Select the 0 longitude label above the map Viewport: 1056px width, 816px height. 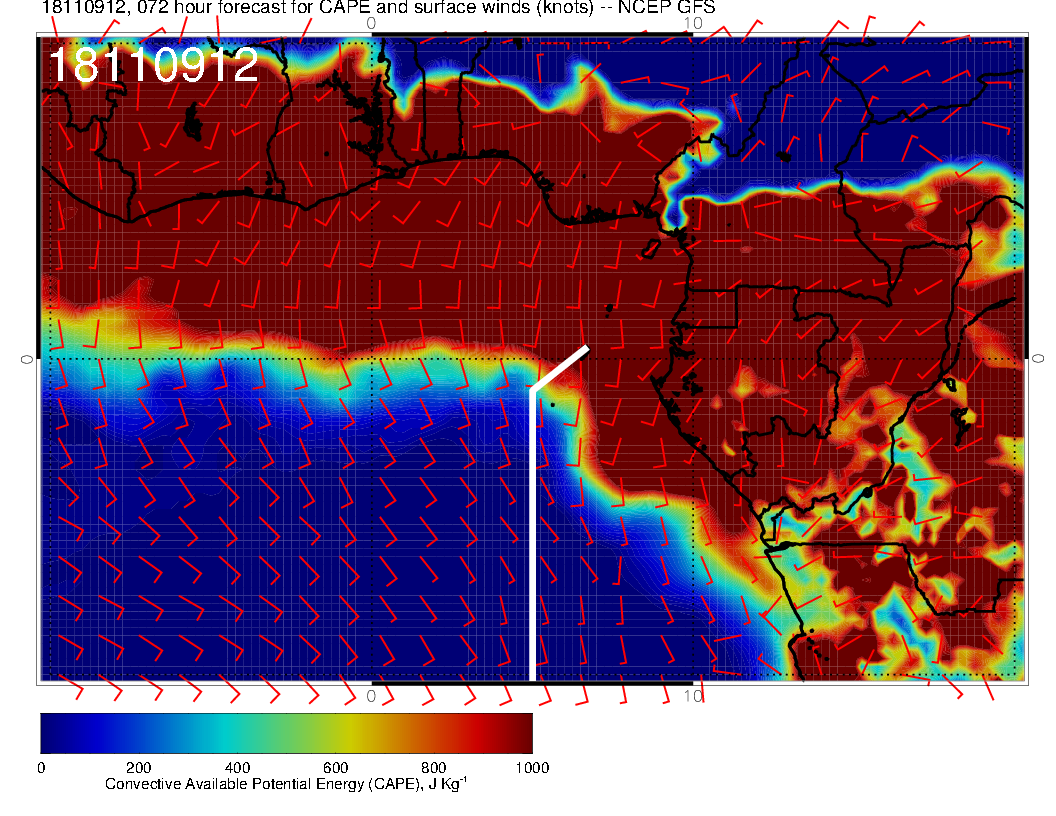[x=371, y=22]
